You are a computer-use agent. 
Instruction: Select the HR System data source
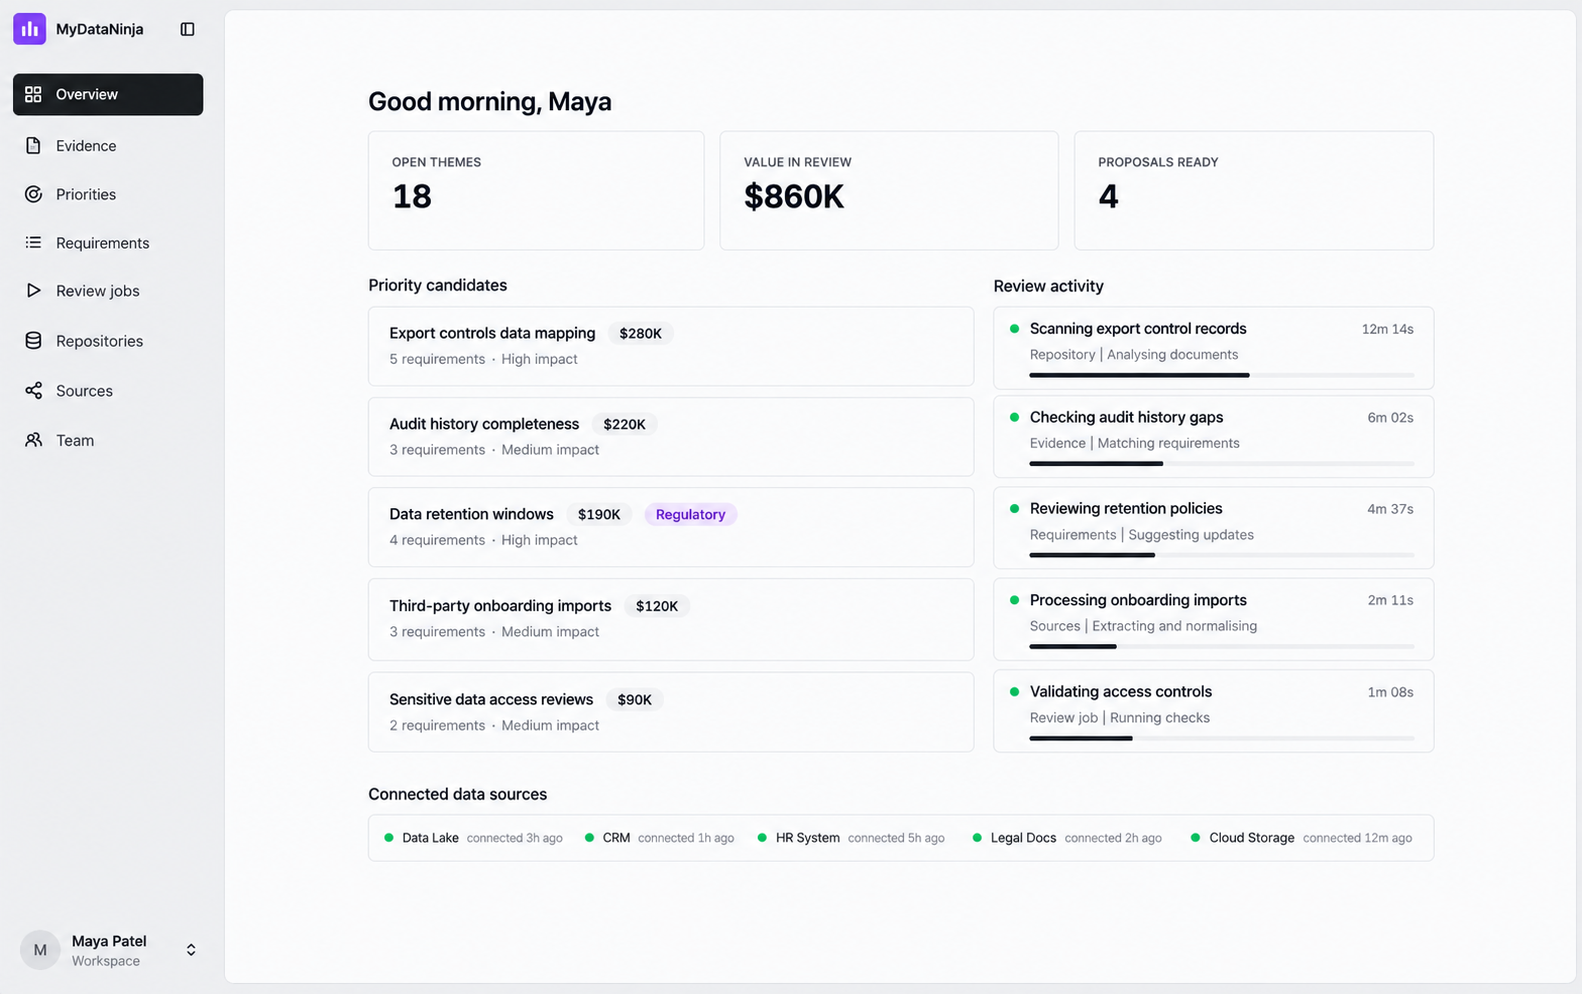coord(851,838)
